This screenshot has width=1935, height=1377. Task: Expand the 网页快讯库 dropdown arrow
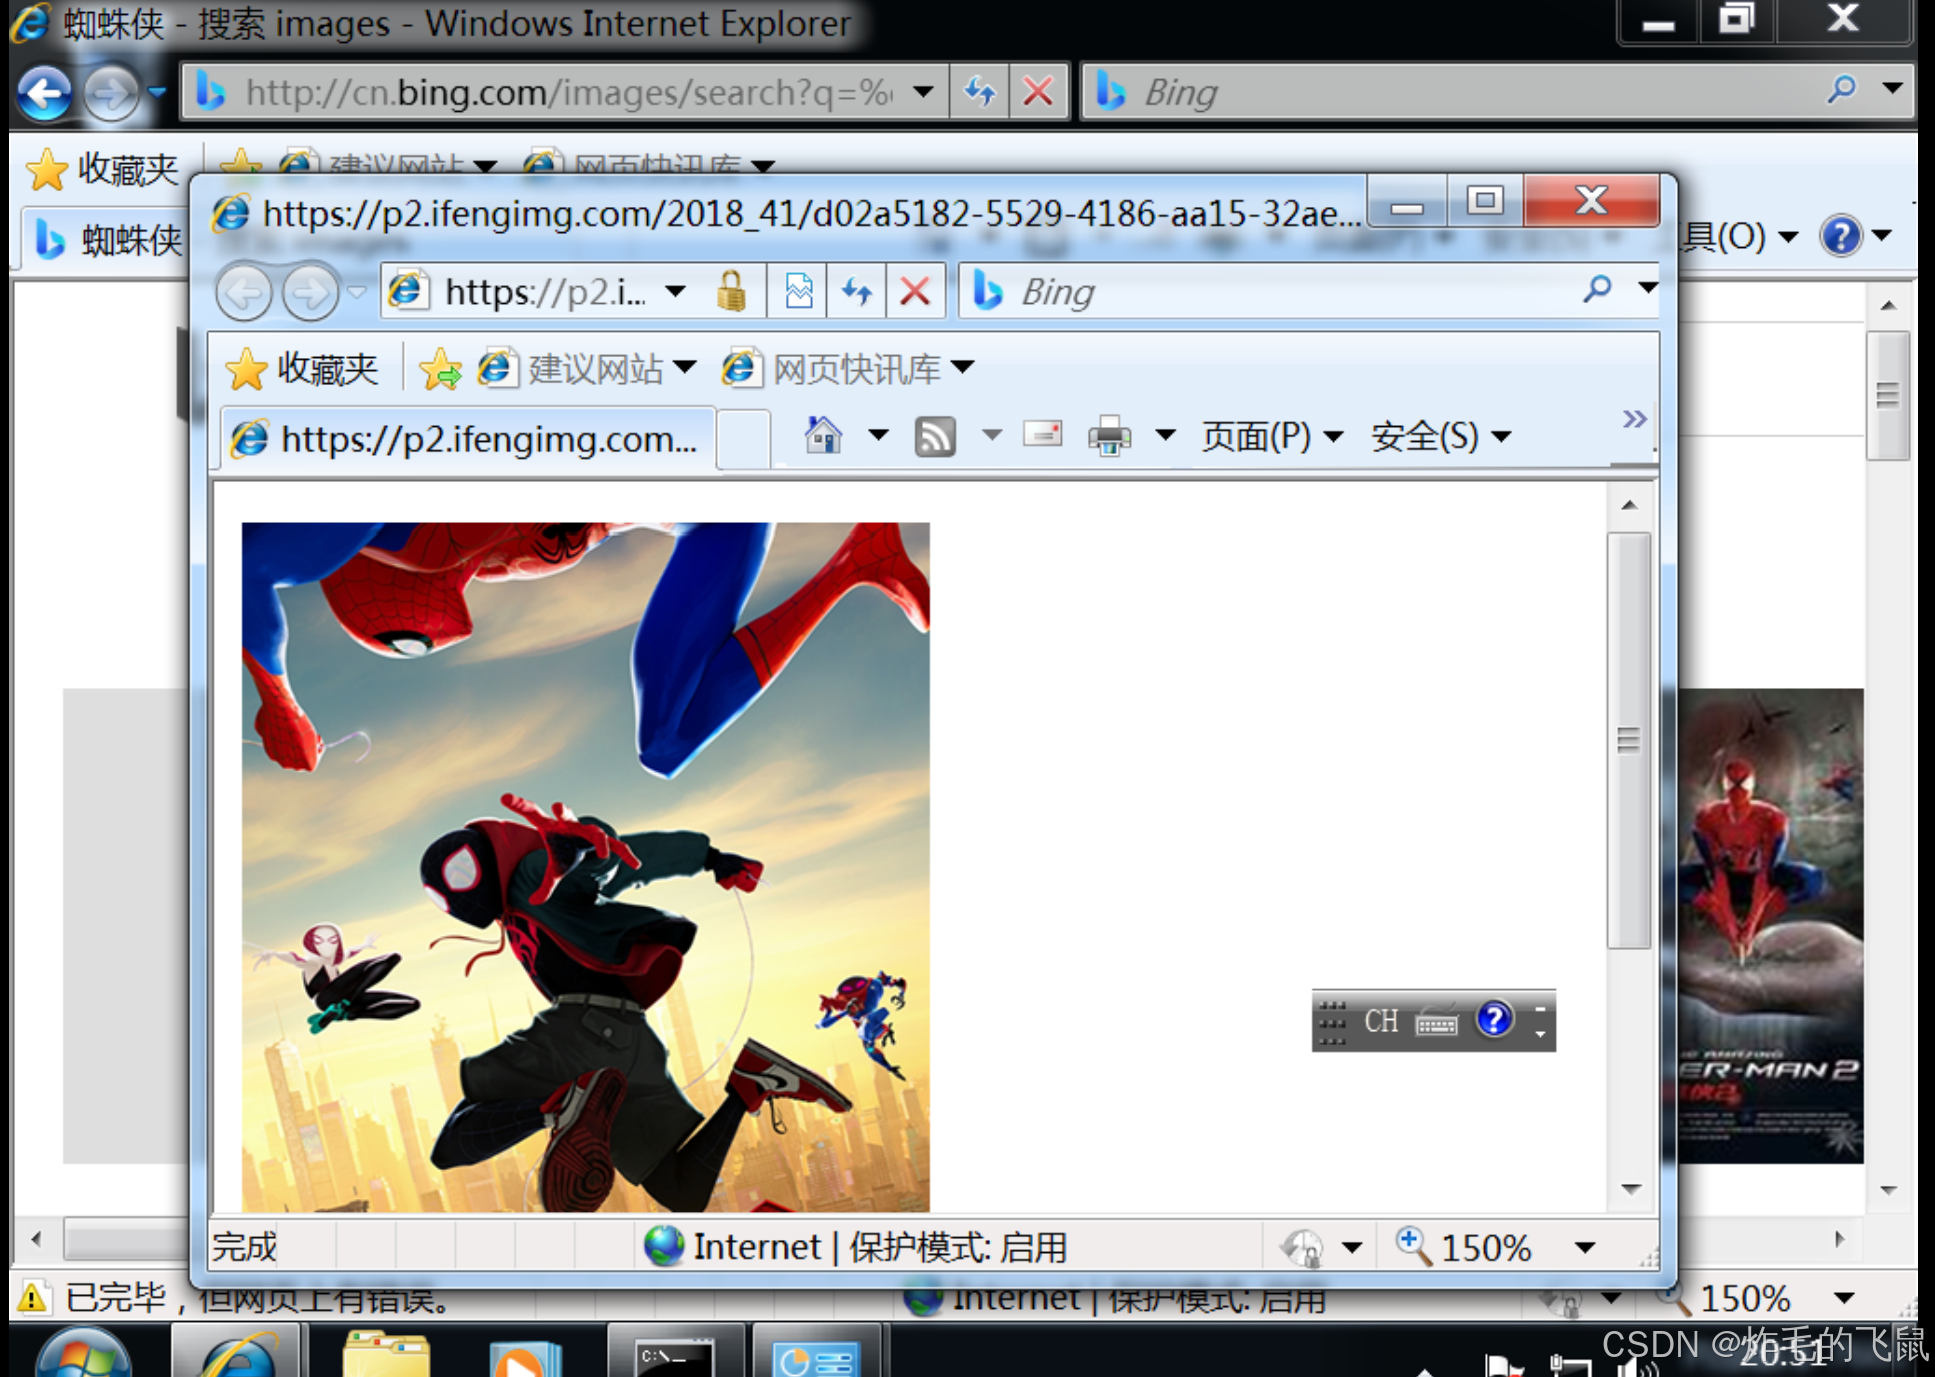click(x=963, y=367)
